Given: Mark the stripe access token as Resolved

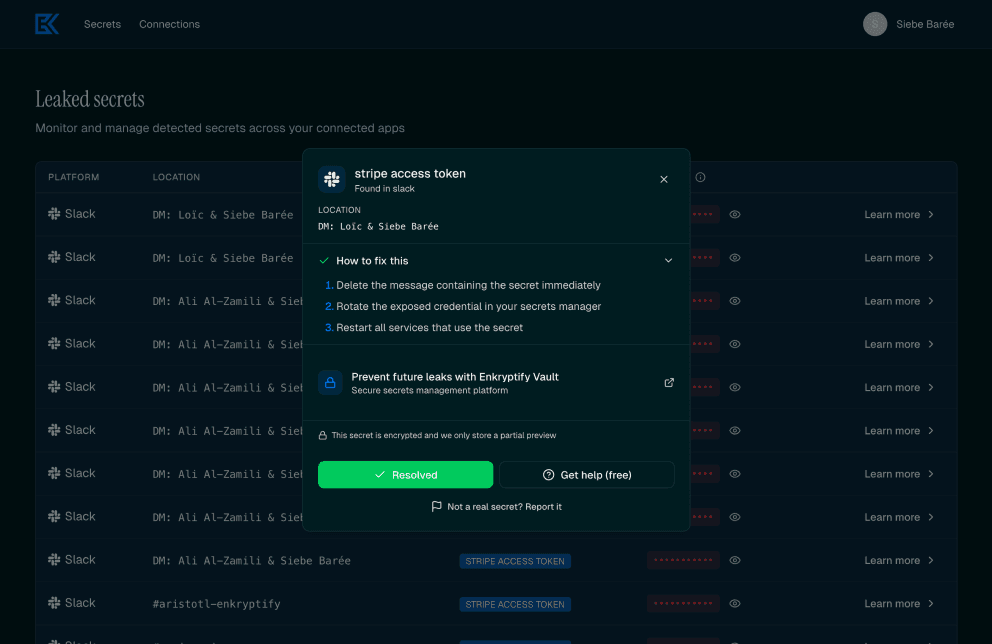Looking at the screenshot, I should click(x=405, y=474).
